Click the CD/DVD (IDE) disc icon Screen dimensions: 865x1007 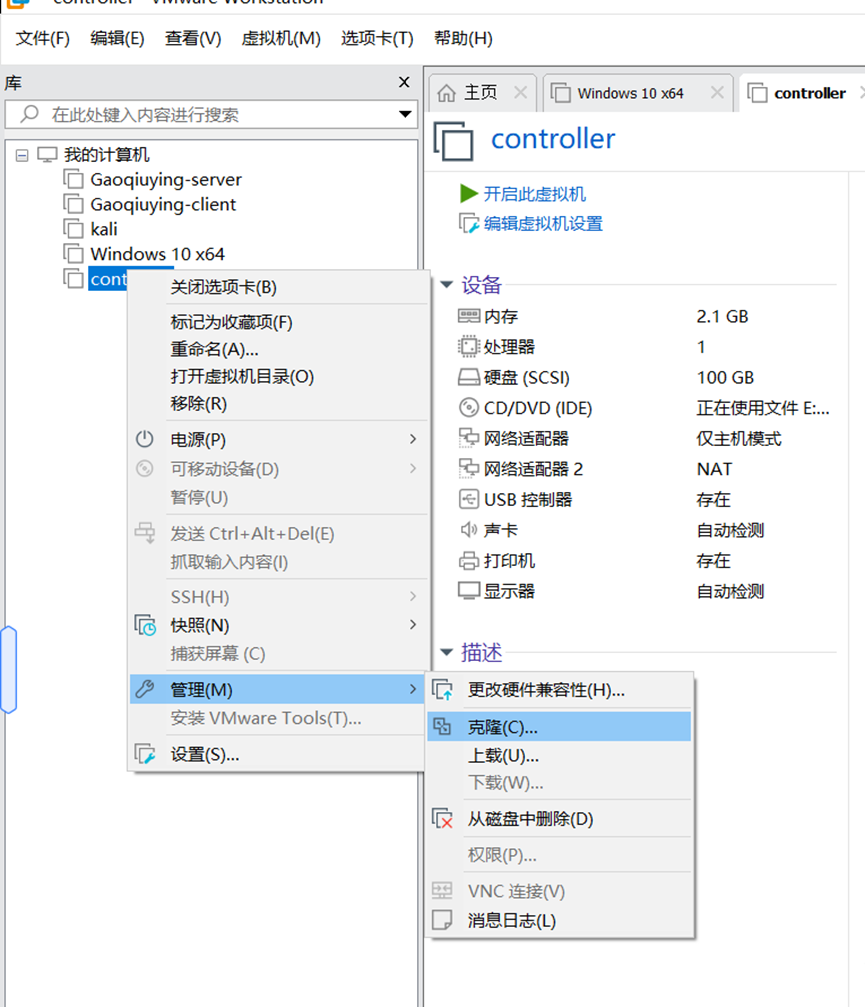tap(469, 408)
